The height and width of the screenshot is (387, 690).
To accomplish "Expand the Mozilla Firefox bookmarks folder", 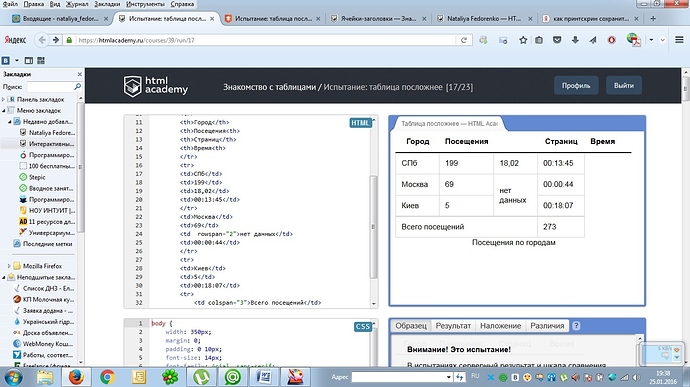I will pos(9,266).
